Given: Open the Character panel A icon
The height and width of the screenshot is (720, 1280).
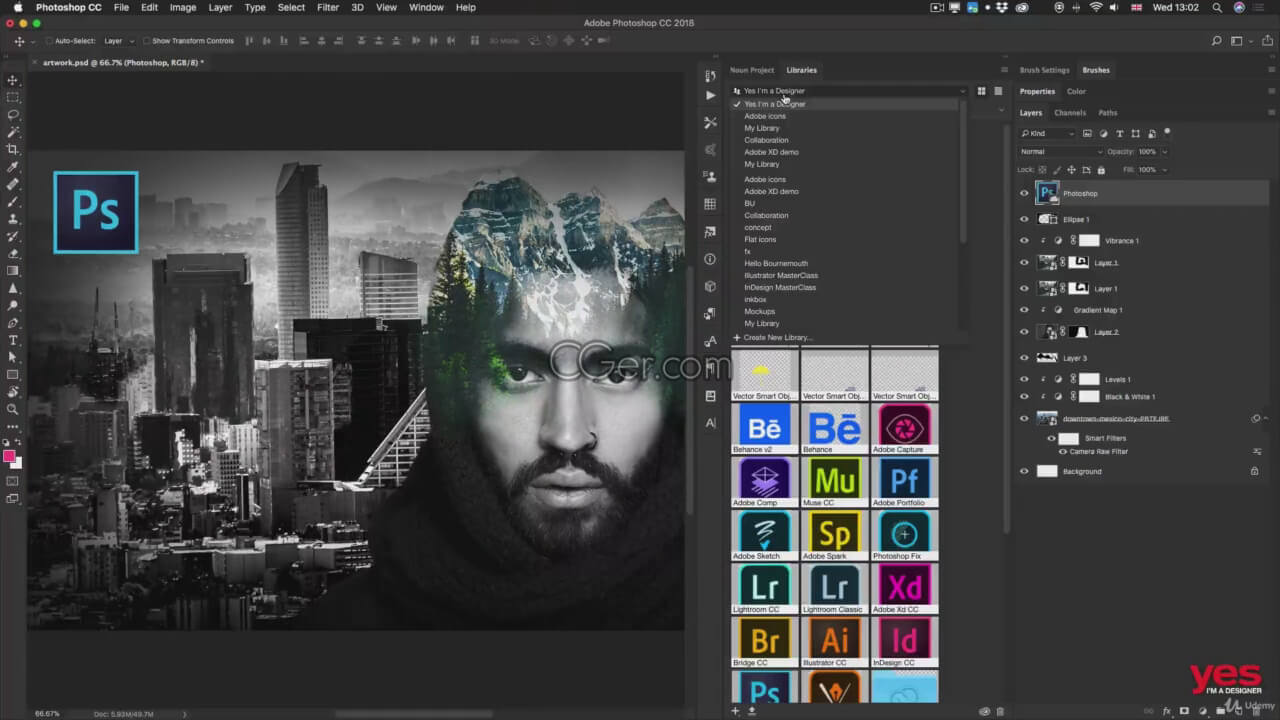Looking at the screenshot, I should [x=710, y=423].
